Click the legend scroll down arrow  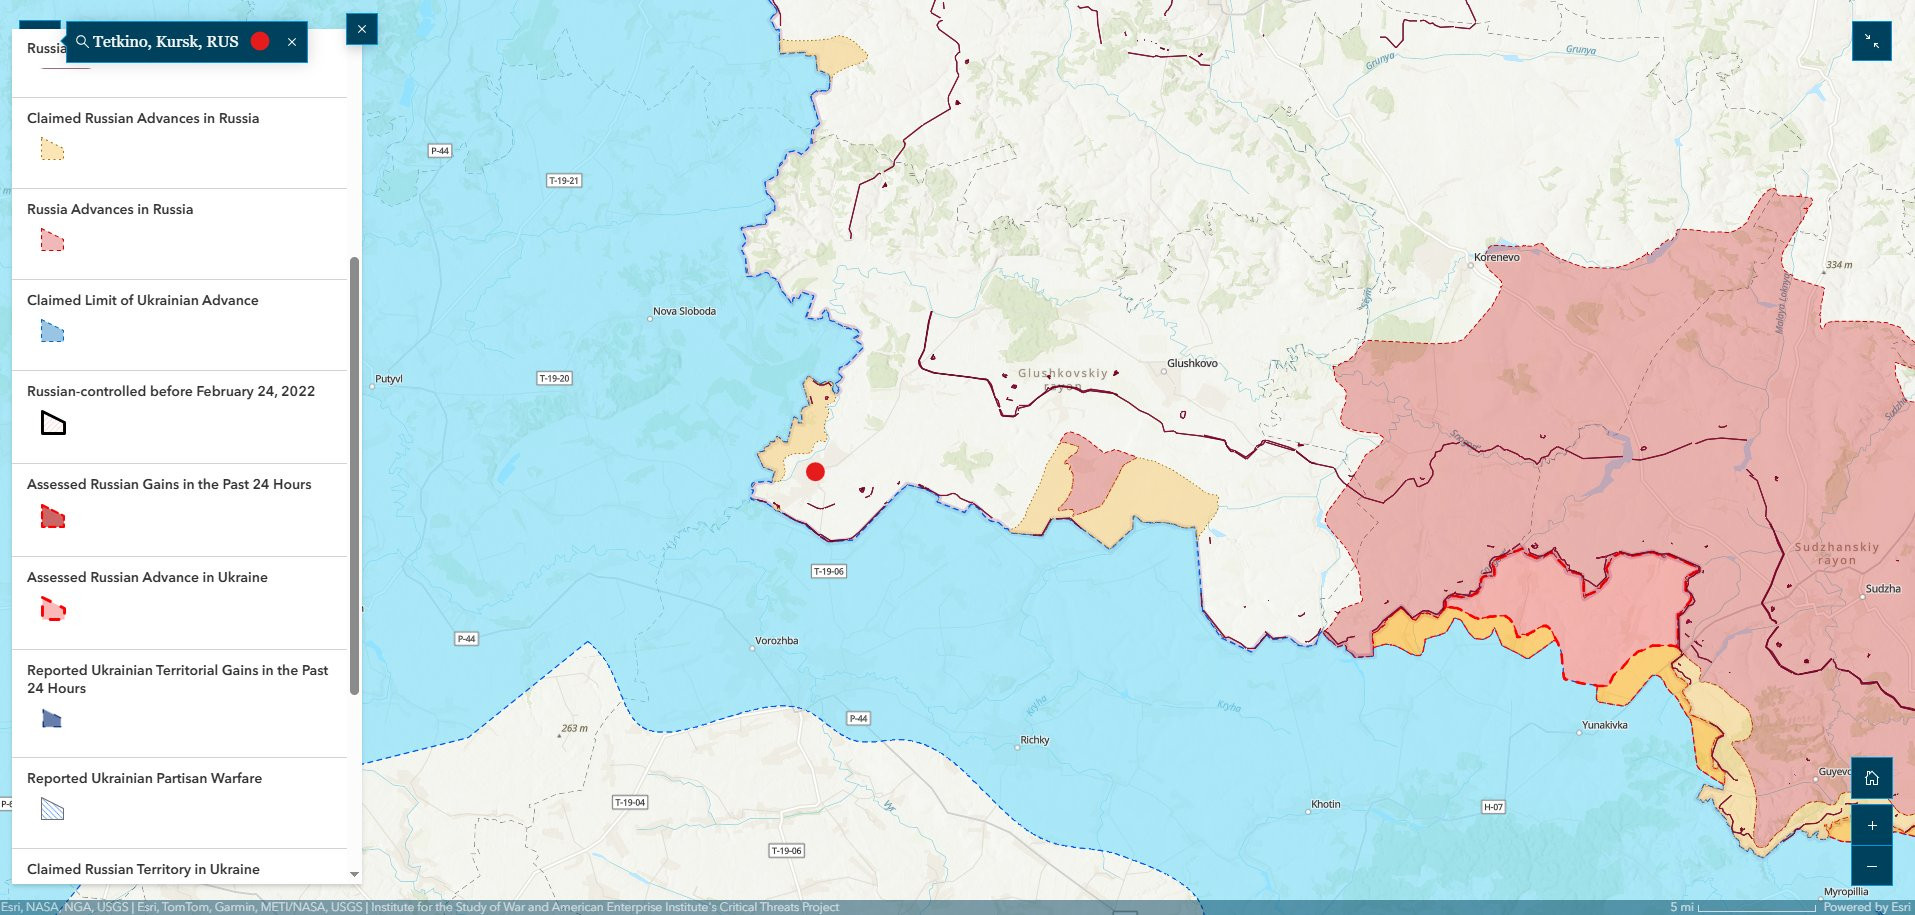point(354,874)
